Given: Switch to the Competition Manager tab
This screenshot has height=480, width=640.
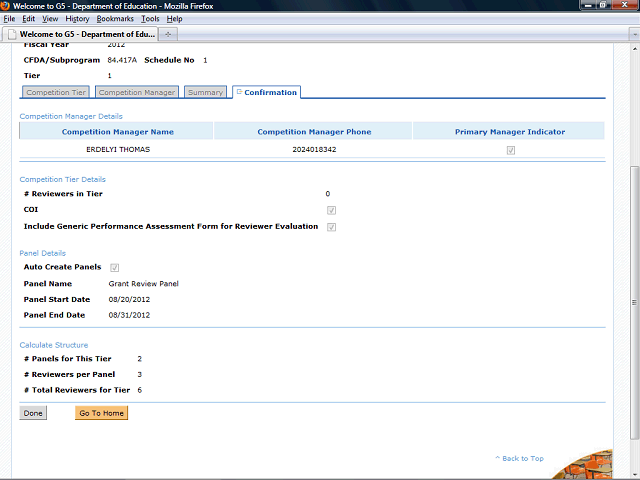Looking at the screenshot, I should pos(137,92).
